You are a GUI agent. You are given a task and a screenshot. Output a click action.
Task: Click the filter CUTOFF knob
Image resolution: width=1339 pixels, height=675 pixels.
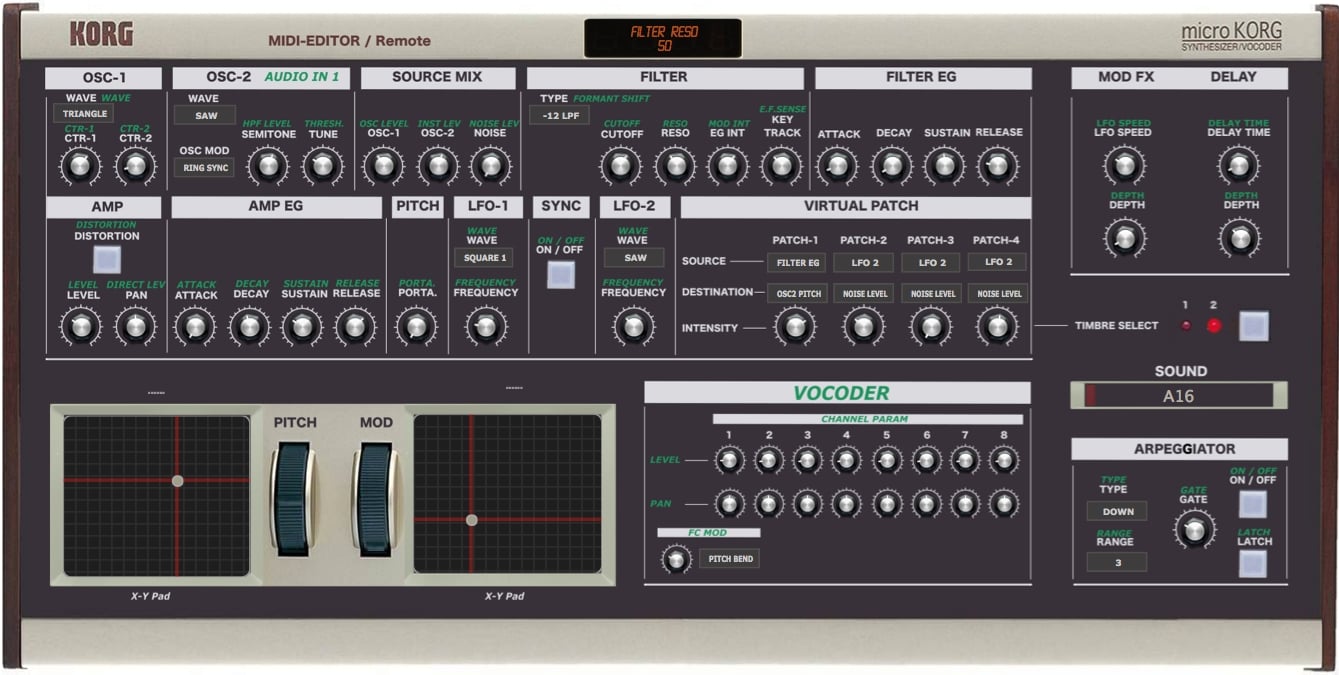[621, 166]
